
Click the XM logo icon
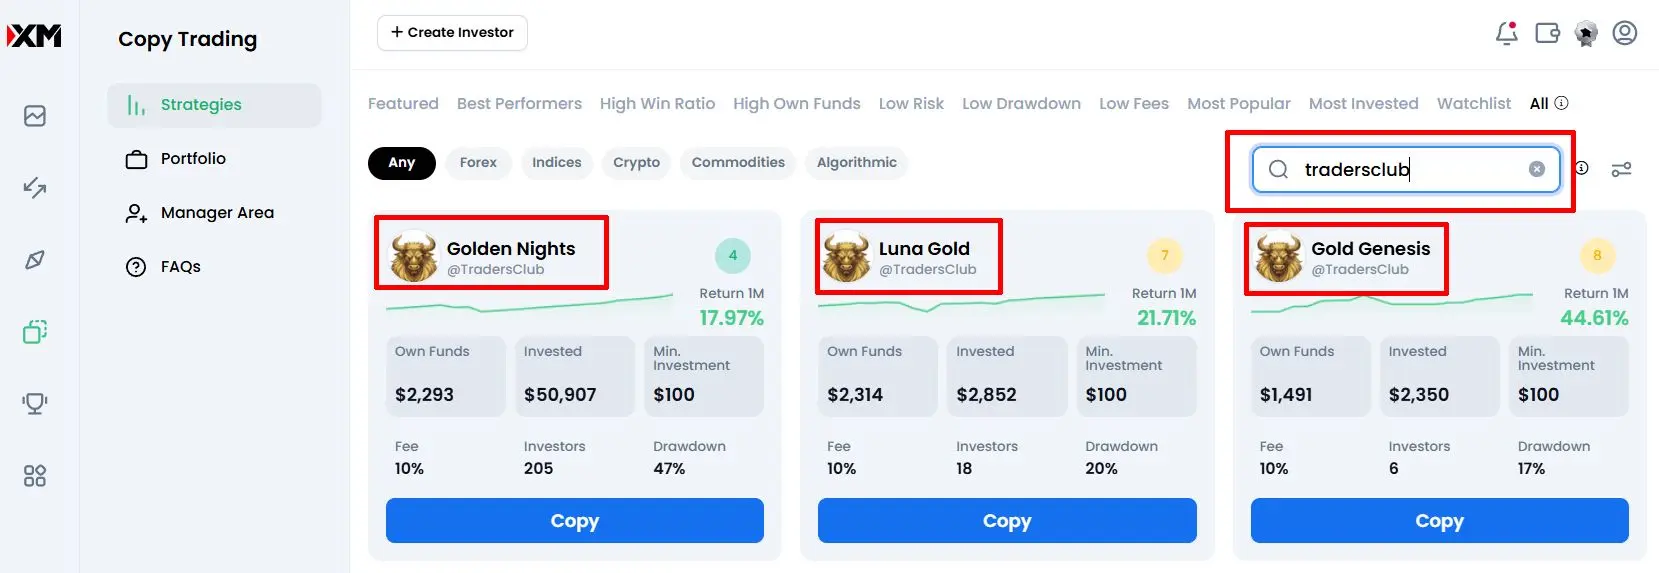click(35, 36)
